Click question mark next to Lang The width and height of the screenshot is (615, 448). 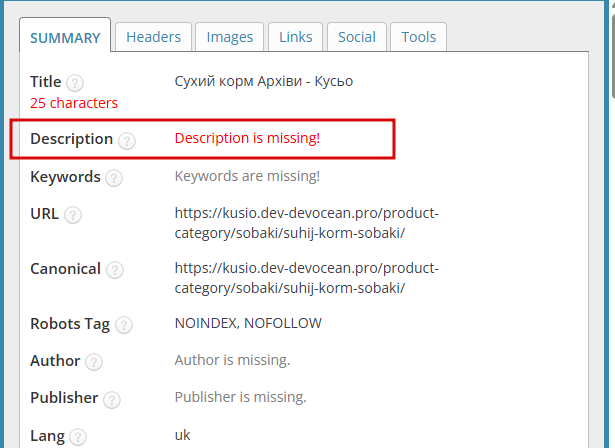(78, 436)
